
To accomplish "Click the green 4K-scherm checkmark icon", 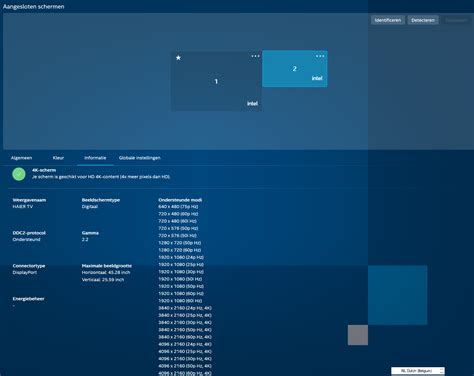I will (19, 174).
